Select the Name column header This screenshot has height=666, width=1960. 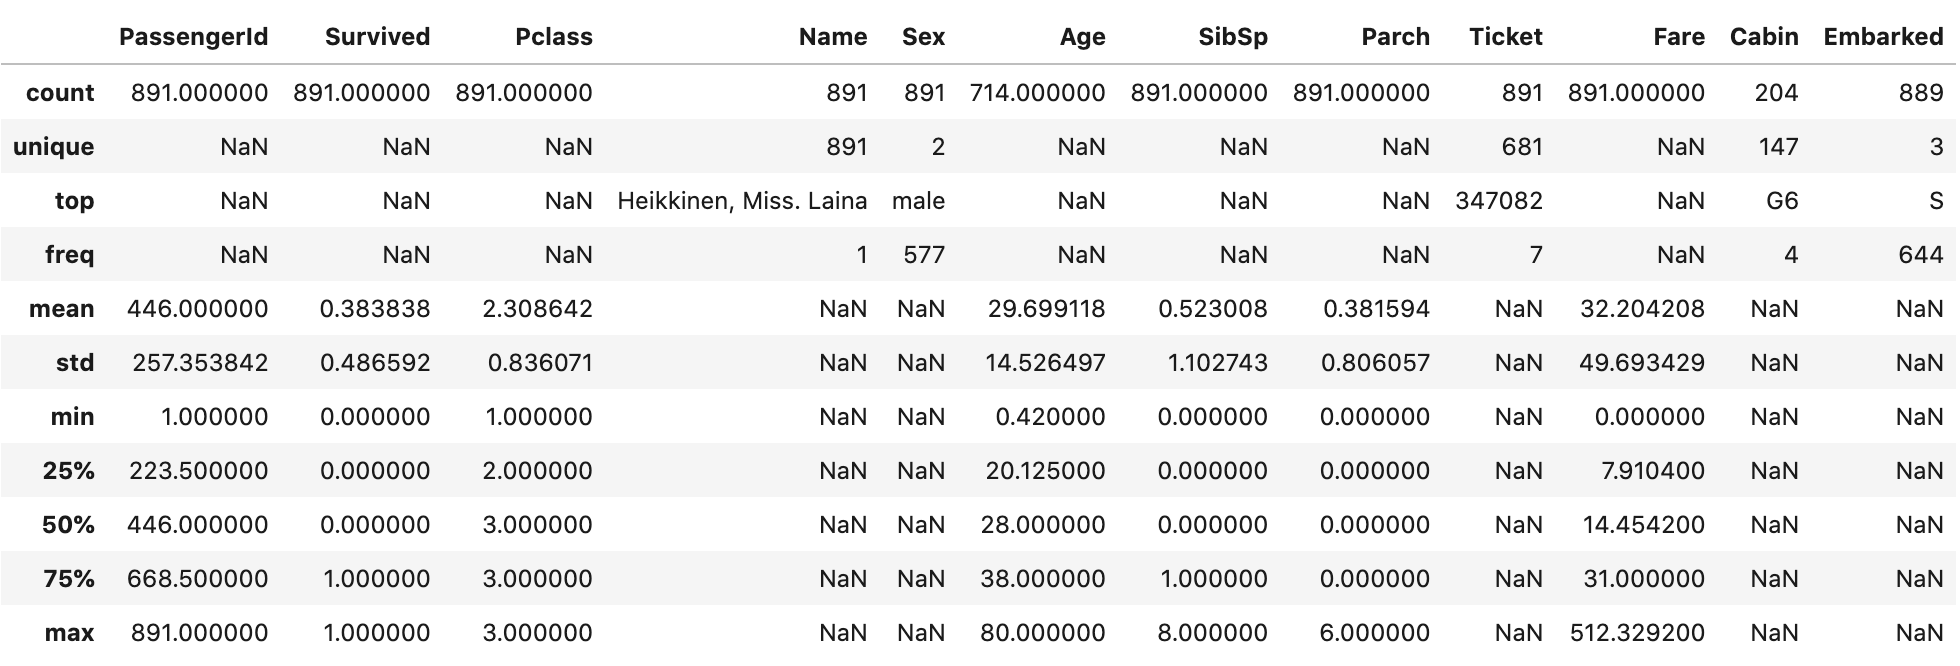coord(833,37)
